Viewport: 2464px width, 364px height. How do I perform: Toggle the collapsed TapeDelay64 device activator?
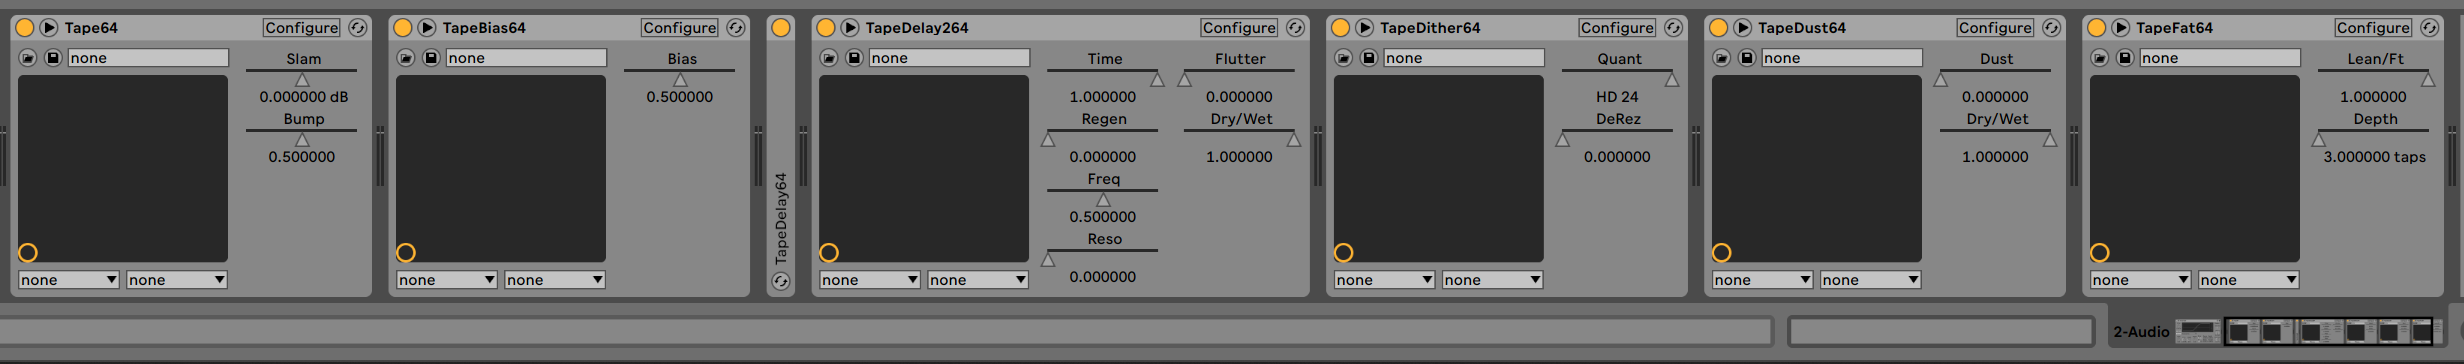[x=781, y=28]
